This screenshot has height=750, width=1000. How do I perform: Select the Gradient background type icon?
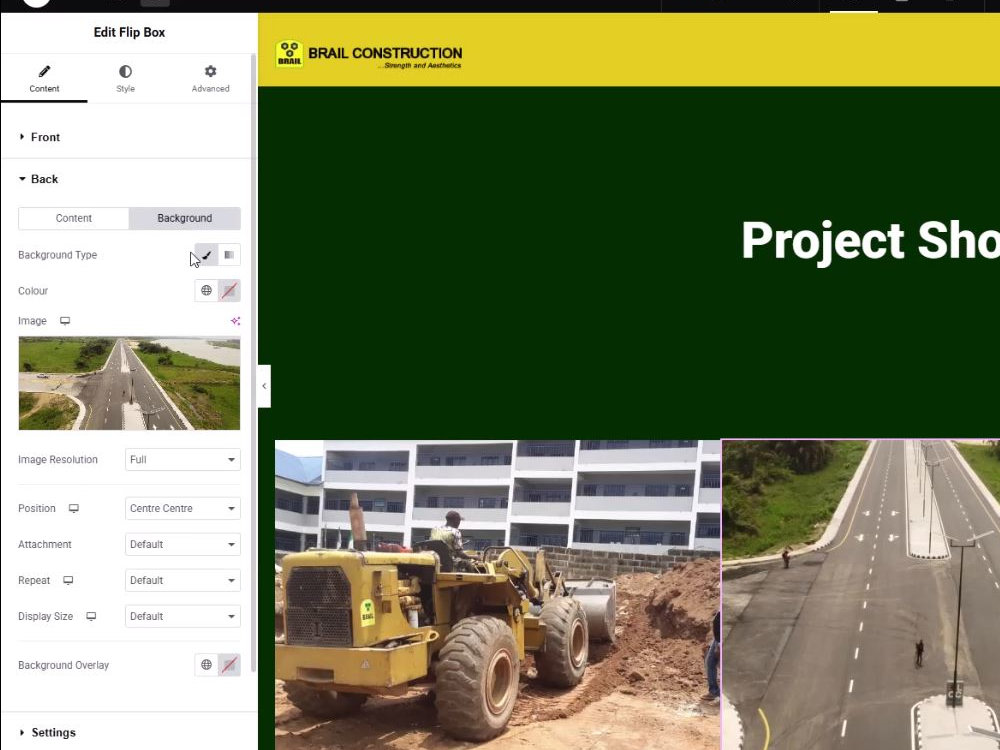point(229,255)
